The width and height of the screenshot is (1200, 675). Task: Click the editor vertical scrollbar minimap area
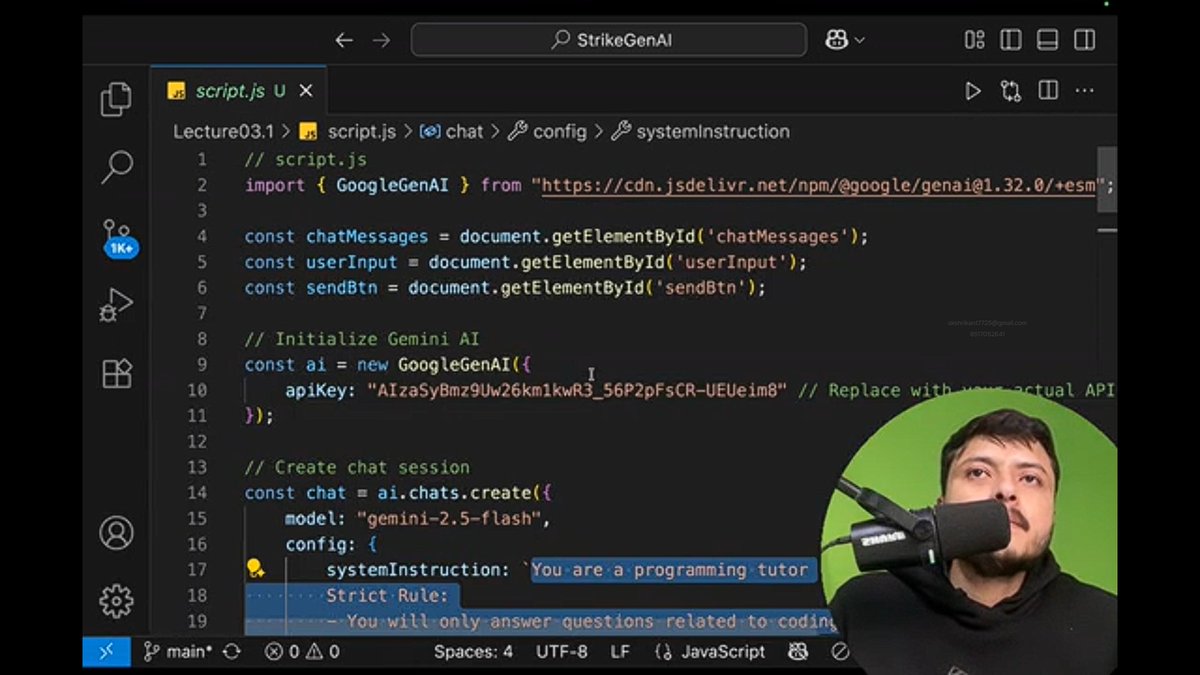[x=1107, y=180]
